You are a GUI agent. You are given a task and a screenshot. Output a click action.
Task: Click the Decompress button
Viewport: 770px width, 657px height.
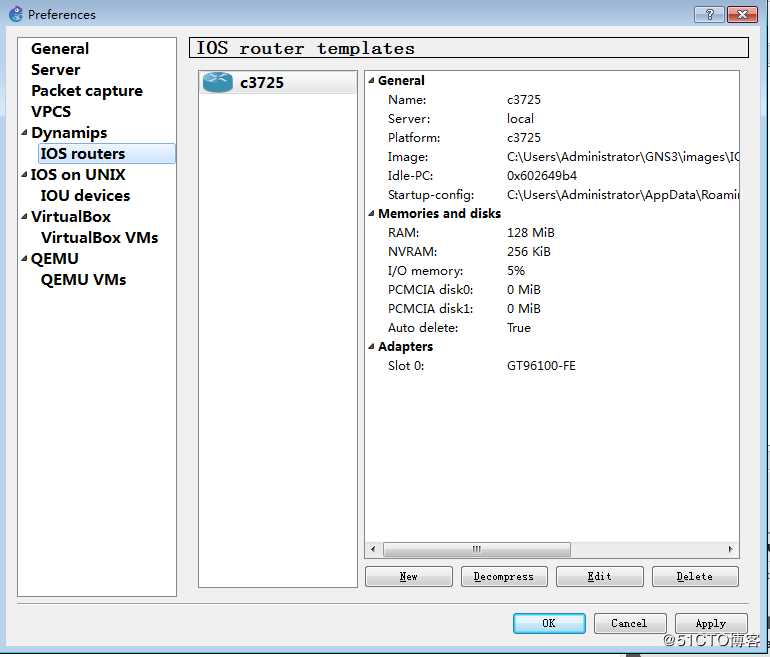point(504,576)
